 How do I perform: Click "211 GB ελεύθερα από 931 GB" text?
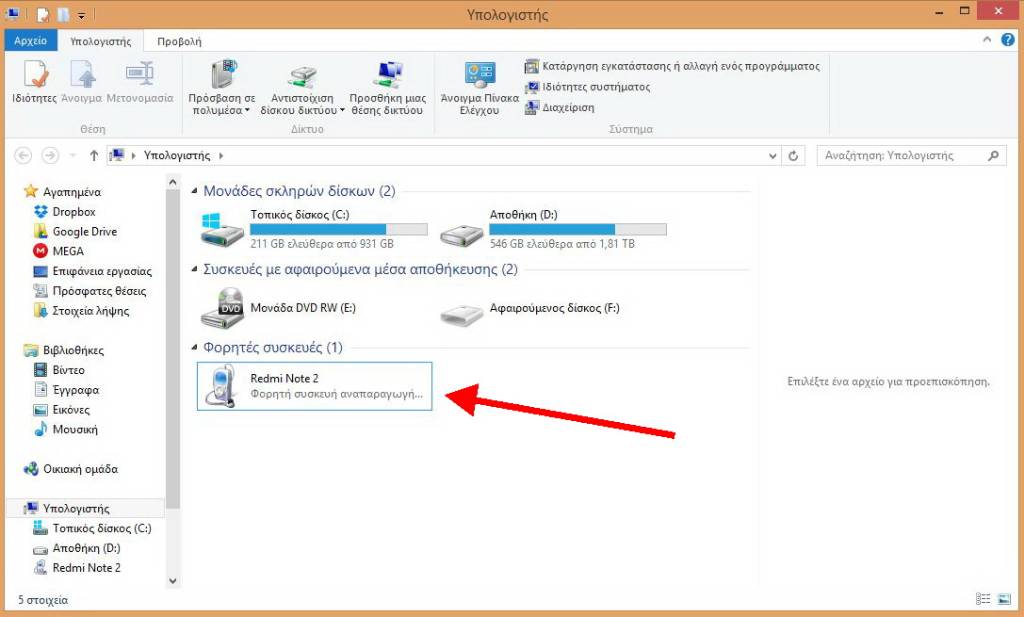point(322,244)
